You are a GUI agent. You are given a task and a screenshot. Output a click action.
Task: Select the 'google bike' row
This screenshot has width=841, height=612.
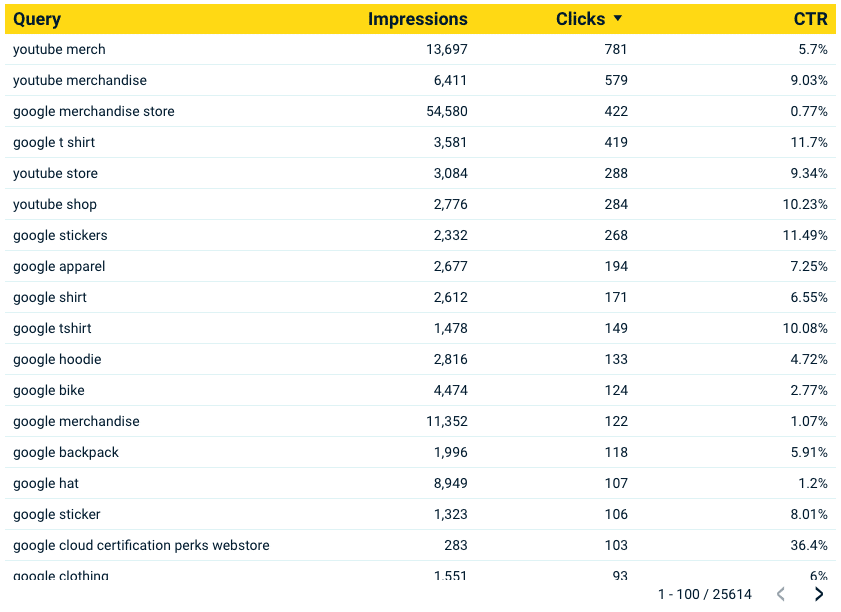[x=49, y=391]
